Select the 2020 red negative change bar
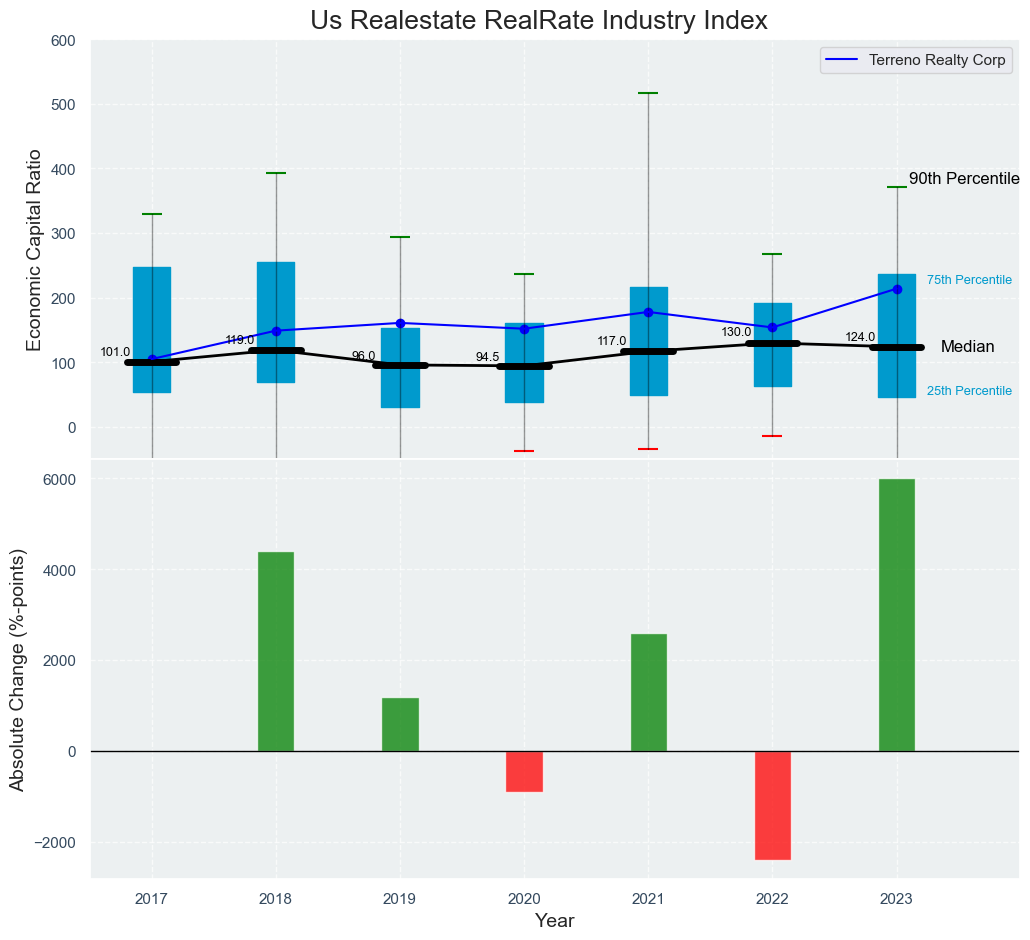This screenshot has width=1030, height=940. pyautogui.click(x=524, y=771)
